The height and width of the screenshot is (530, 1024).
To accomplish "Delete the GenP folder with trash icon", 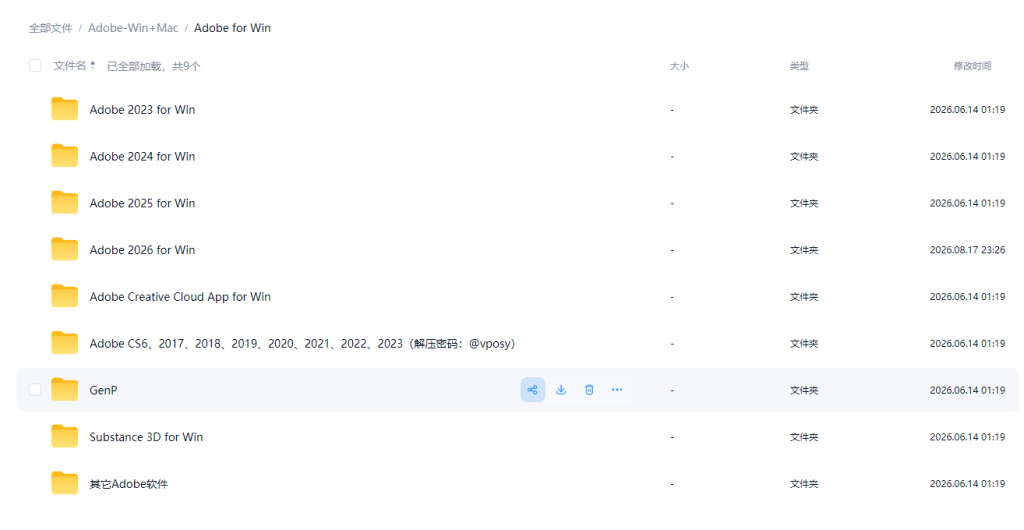I will 589,390.
